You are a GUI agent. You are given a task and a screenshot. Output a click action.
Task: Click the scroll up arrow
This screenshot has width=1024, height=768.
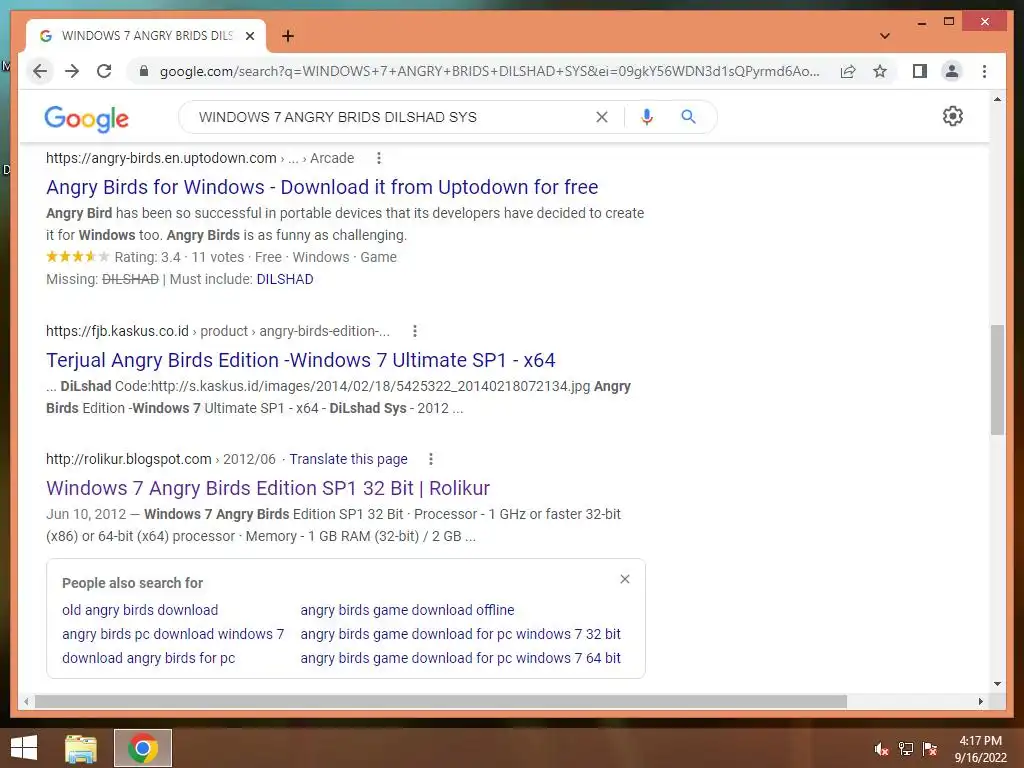[997, 99]
